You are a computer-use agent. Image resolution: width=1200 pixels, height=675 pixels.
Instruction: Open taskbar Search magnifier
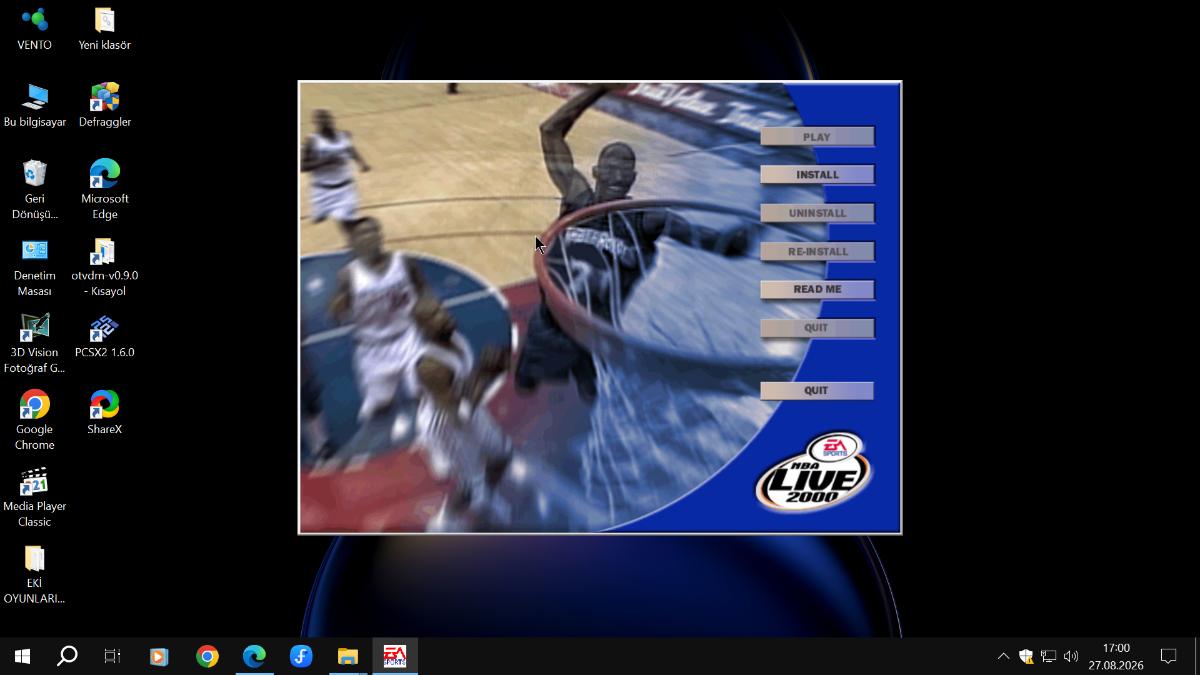[x=67, y=656]
